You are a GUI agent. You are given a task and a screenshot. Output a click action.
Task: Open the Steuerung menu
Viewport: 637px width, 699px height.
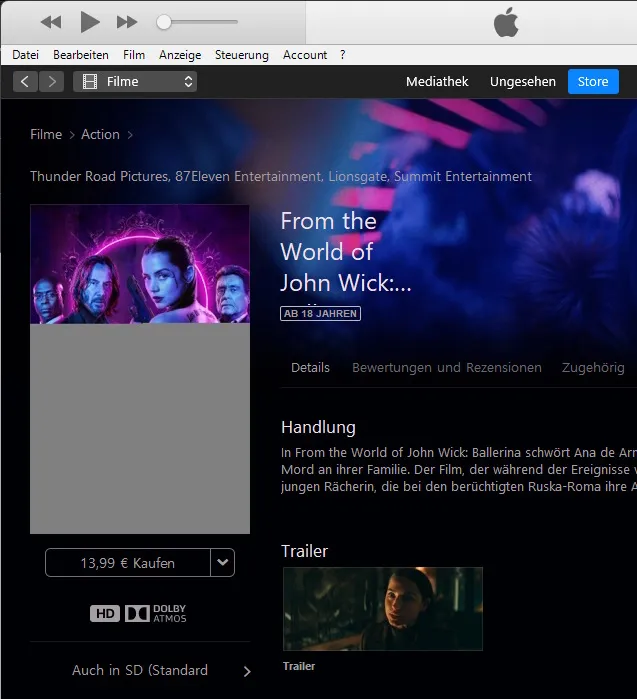tap(242, 55)
